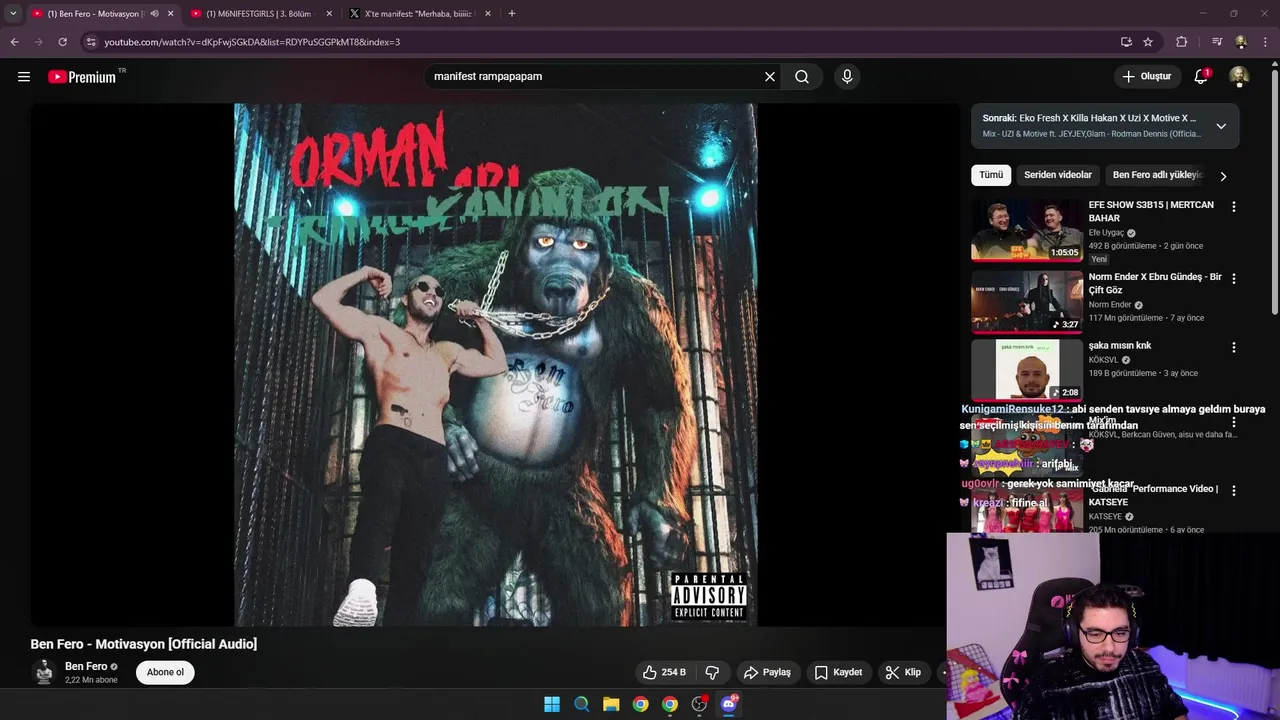Select the Seriden videolar filter chip
The height and width of the screenshot is (720, 1280).
1057,175
